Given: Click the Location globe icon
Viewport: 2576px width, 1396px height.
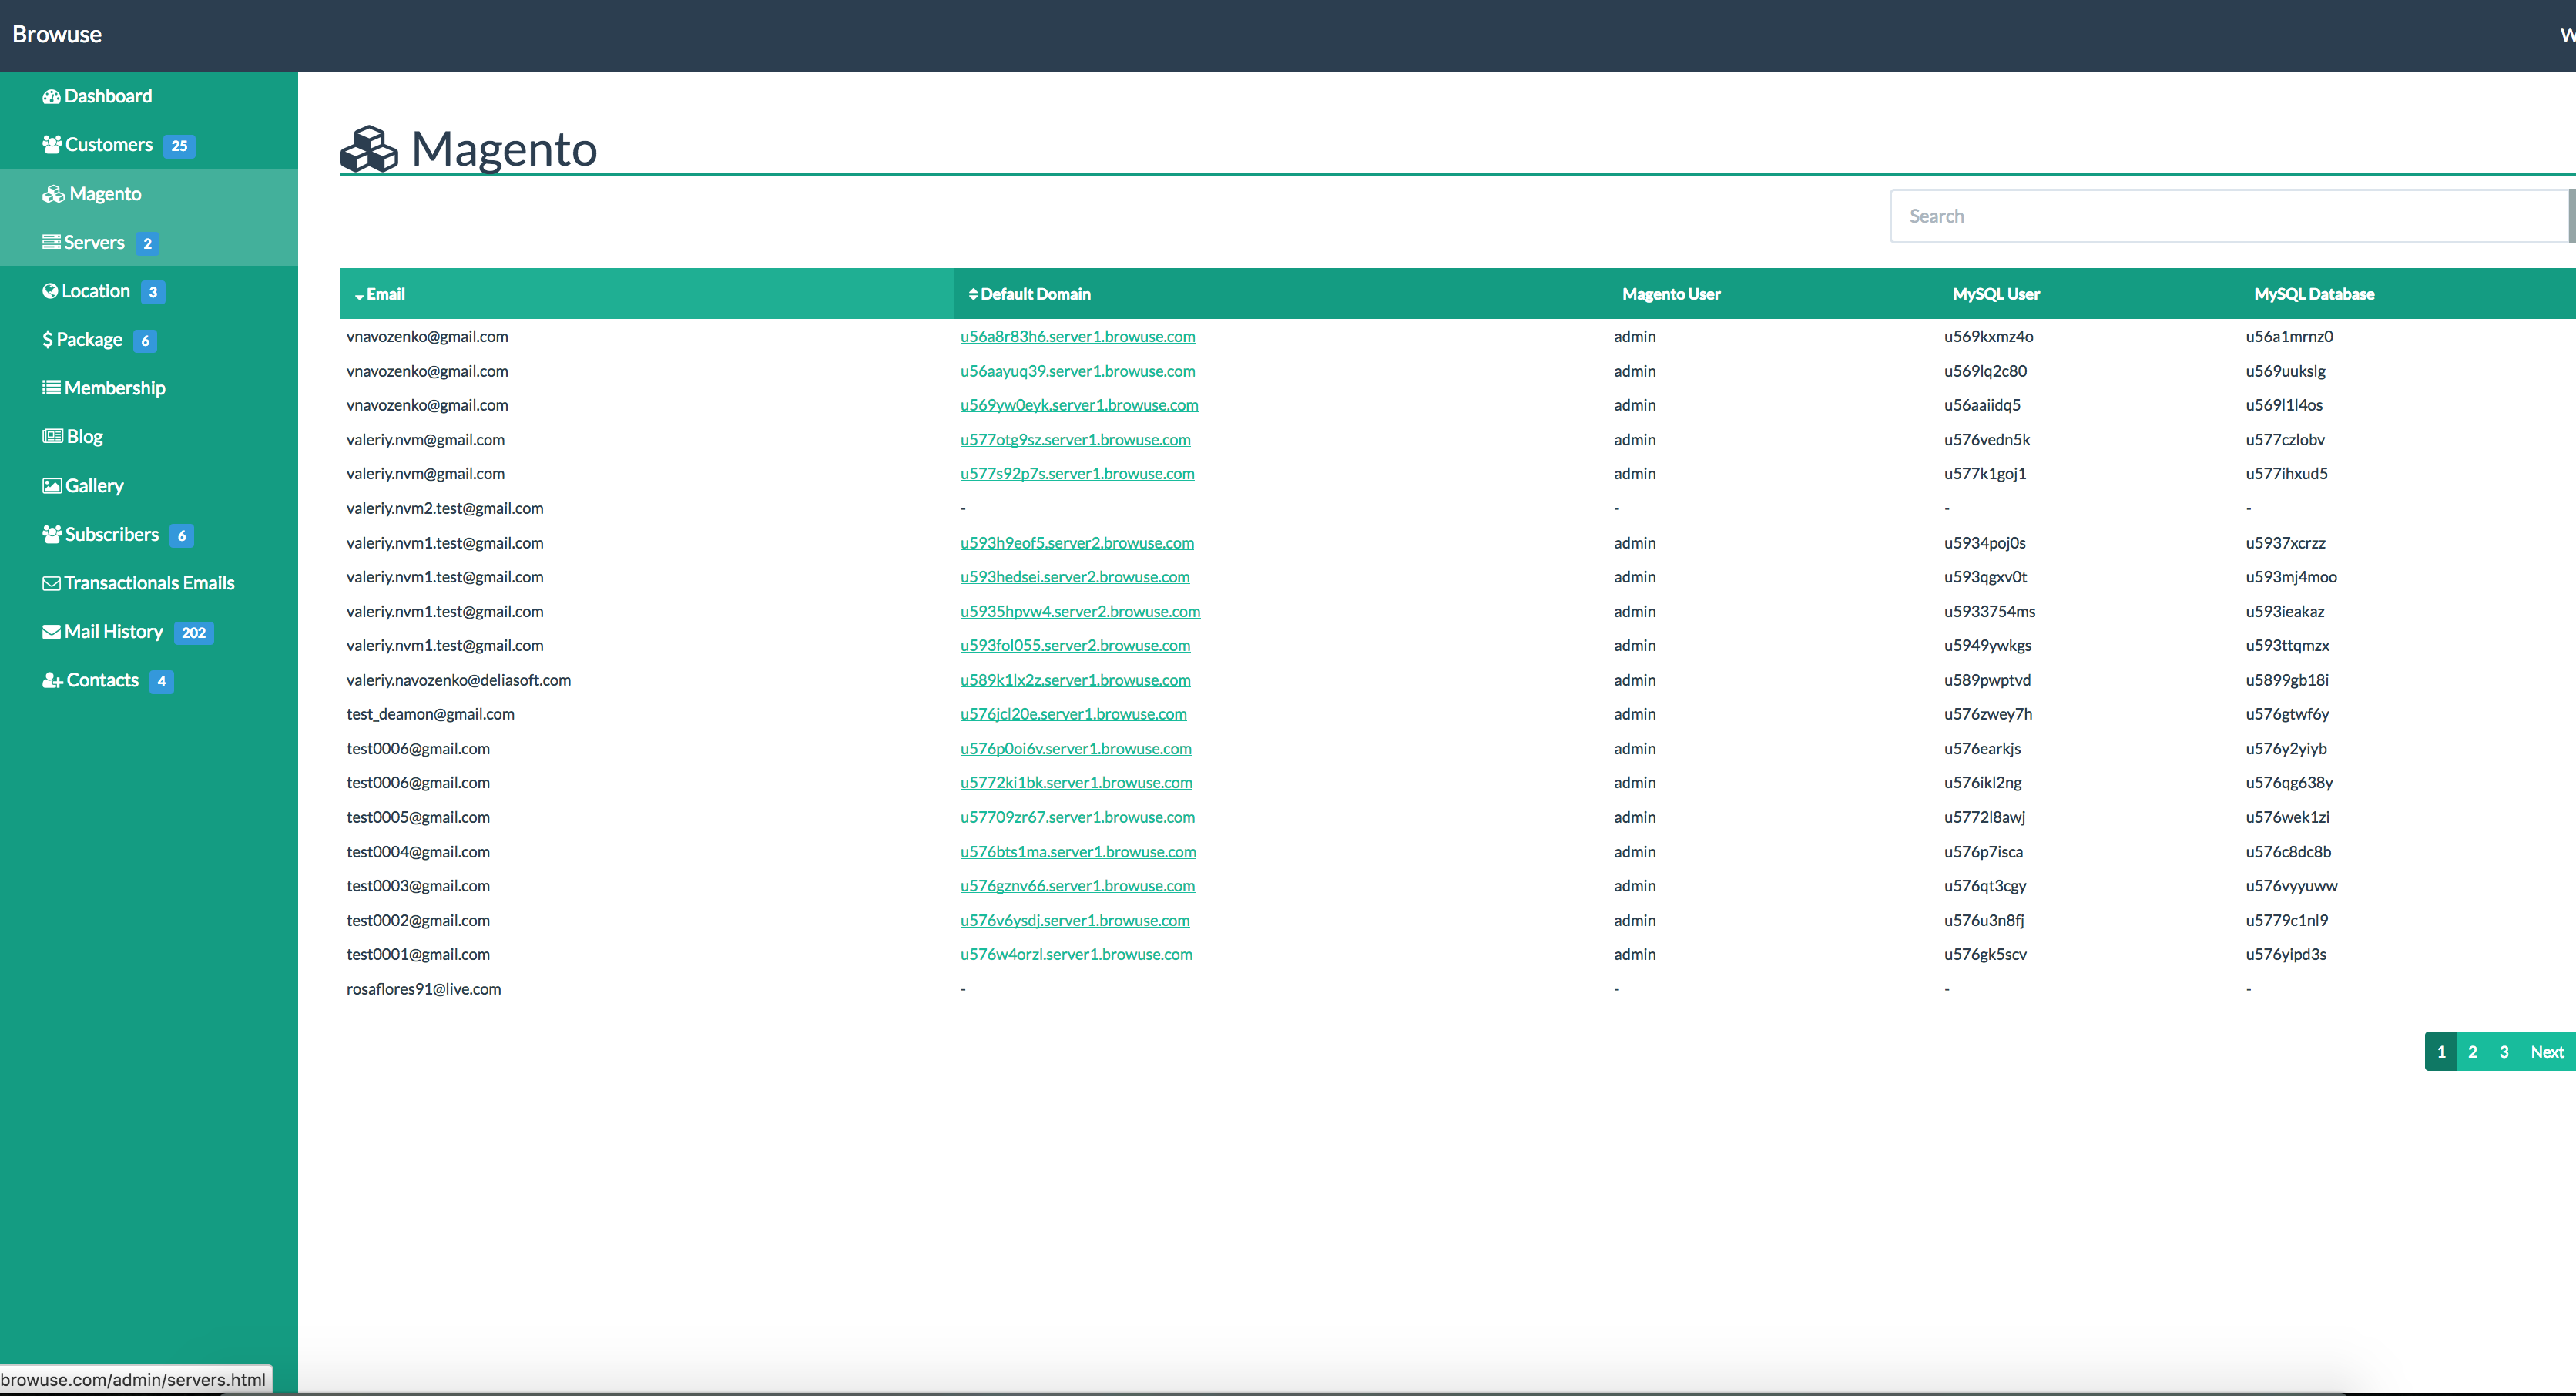Looking at the screenshot, I should tap(50, 291).
